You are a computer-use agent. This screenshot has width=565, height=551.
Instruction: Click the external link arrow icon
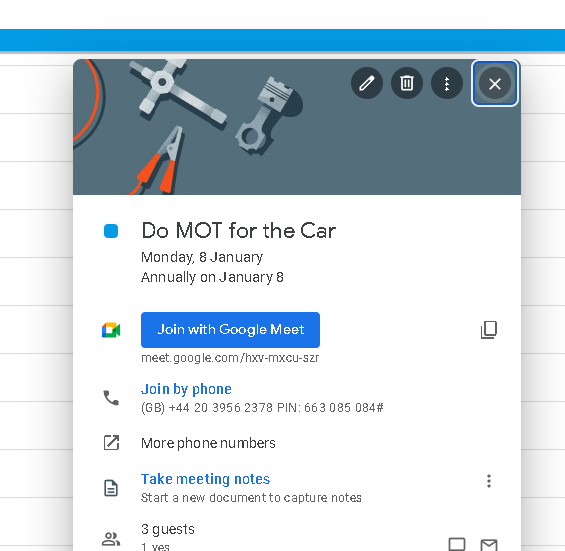pyautogui.click(x=111, y=443)
